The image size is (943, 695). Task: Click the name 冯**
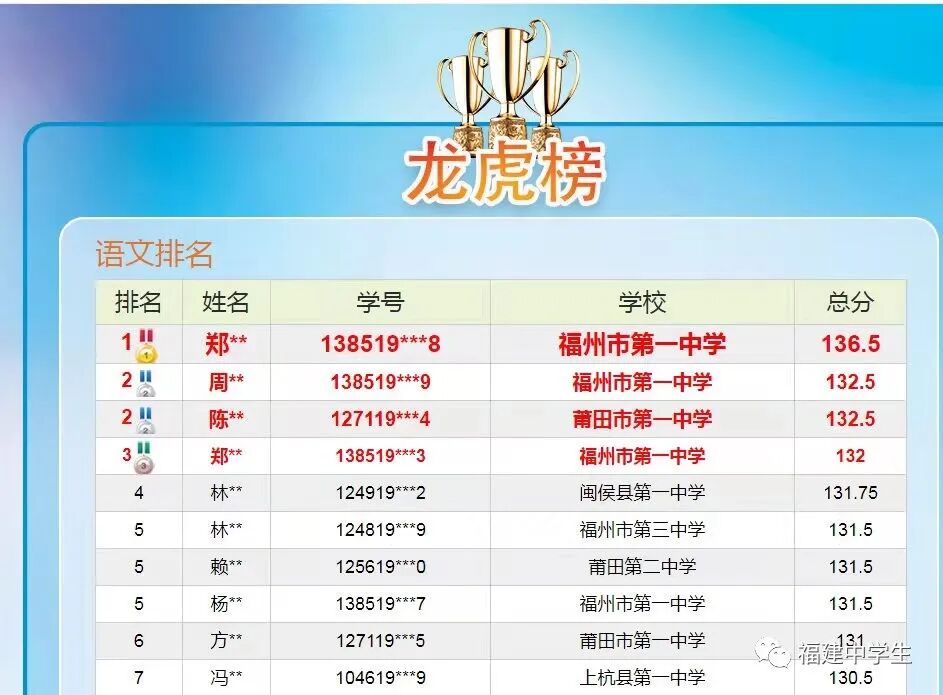pos(226,678)
